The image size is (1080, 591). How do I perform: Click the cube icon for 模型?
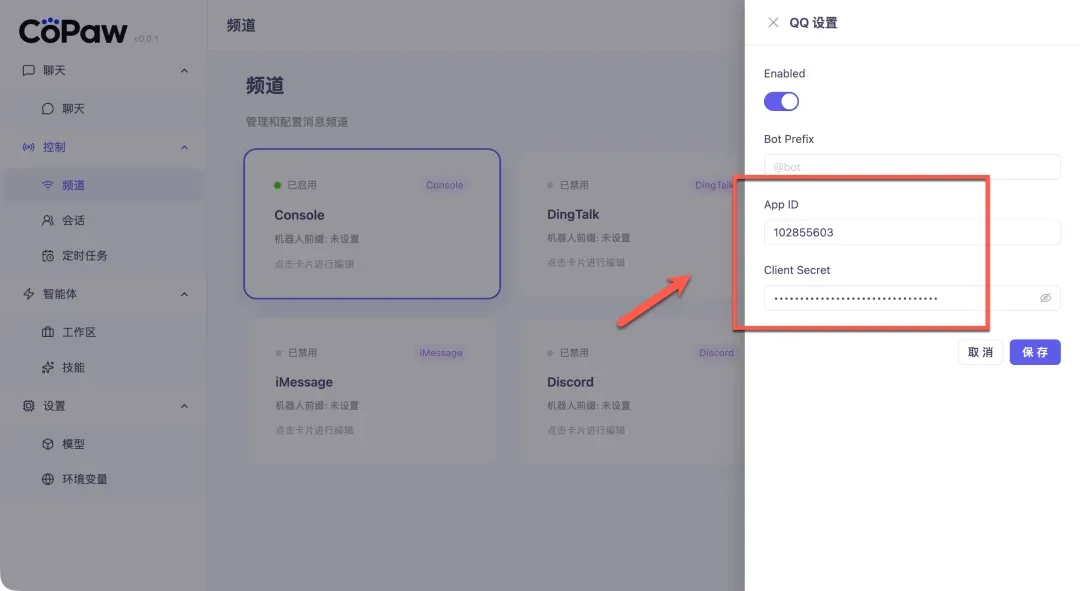(x=48, y=444)
